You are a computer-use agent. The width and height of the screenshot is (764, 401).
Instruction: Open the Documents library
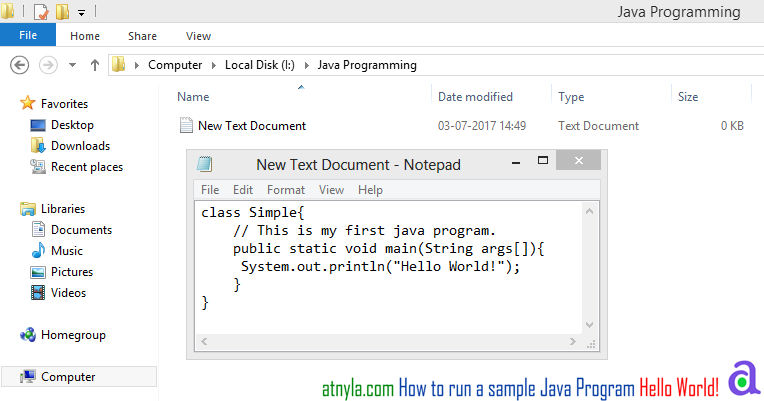[81, 229]
